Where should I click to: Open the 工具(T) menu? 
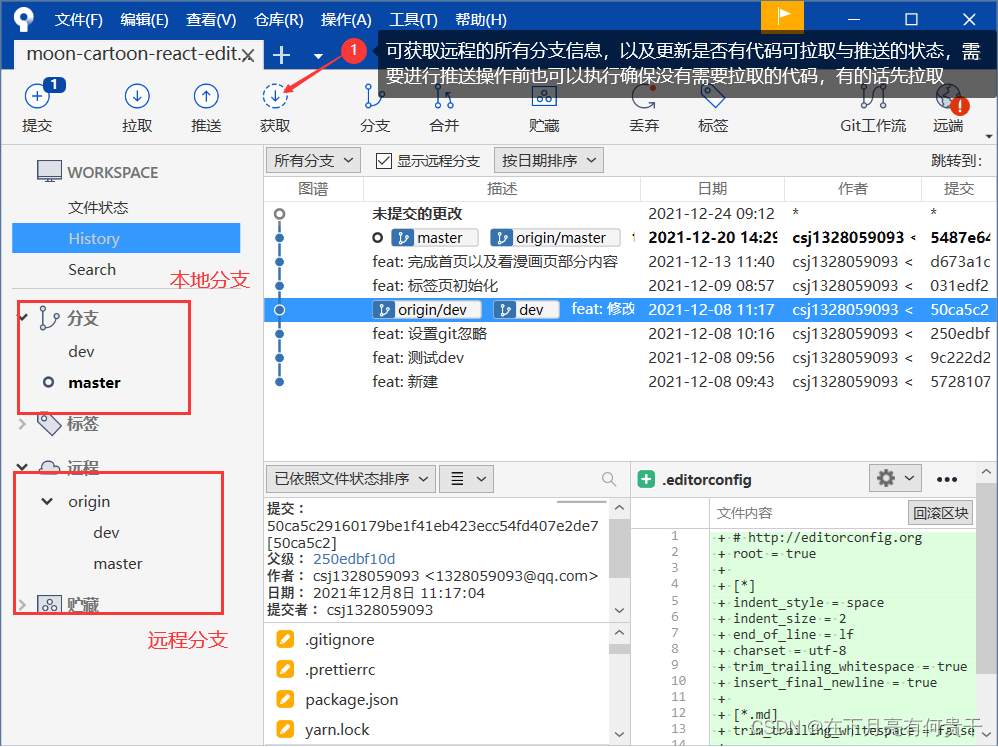click(x=413, y=20)
